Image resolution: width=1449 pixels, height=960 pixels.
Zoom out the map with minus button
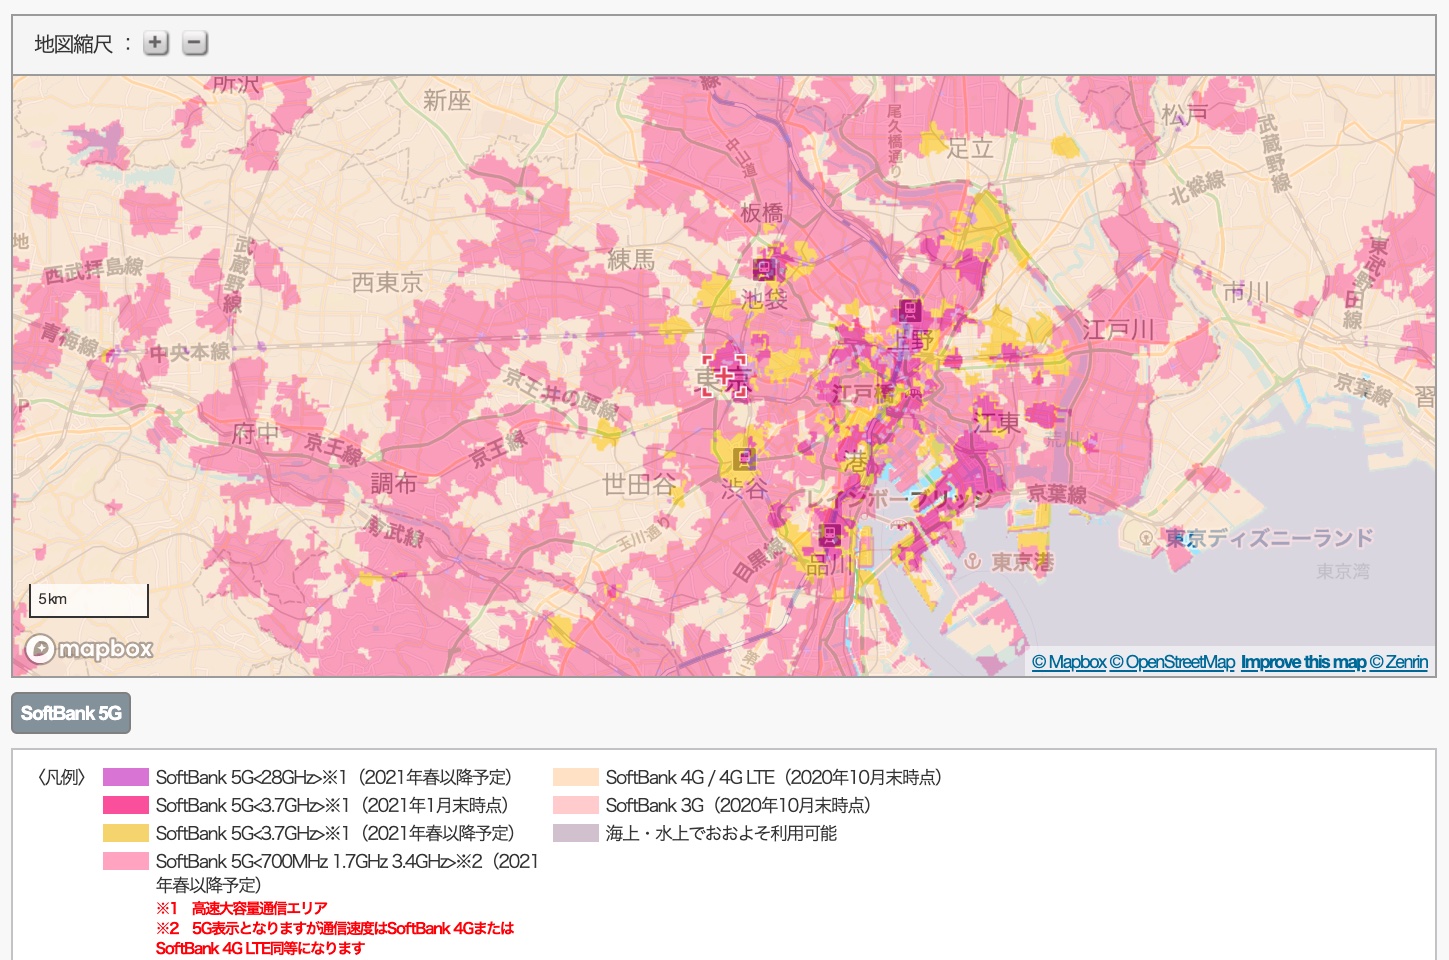pos(195,43)
